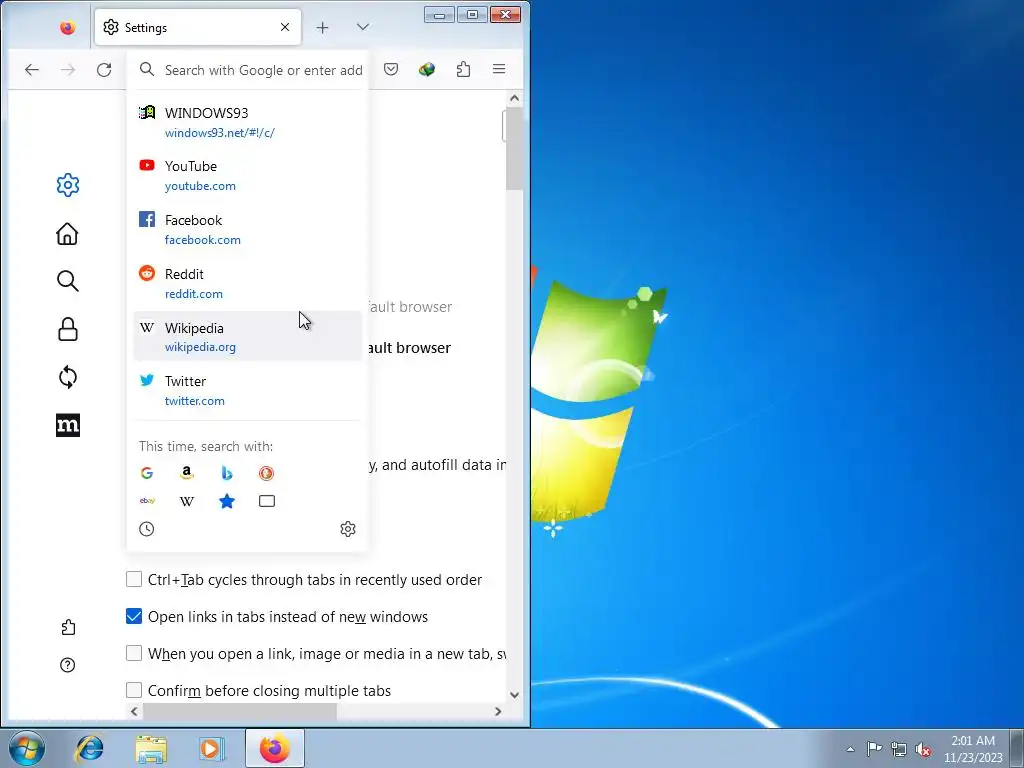
Task: Open Firefox Support help icon
Action: tap(67, 665)
